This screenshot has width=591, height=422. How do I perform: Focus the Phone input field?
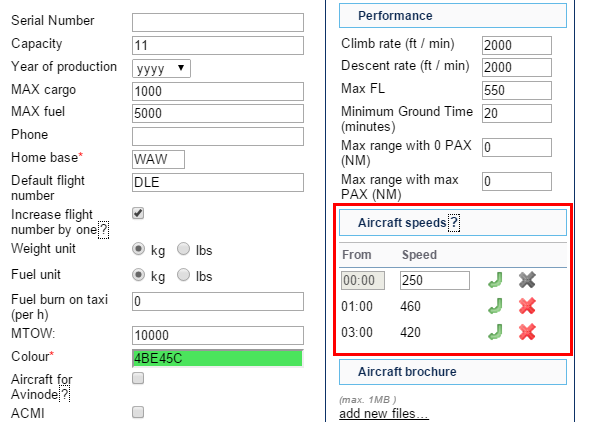(217, 136)
